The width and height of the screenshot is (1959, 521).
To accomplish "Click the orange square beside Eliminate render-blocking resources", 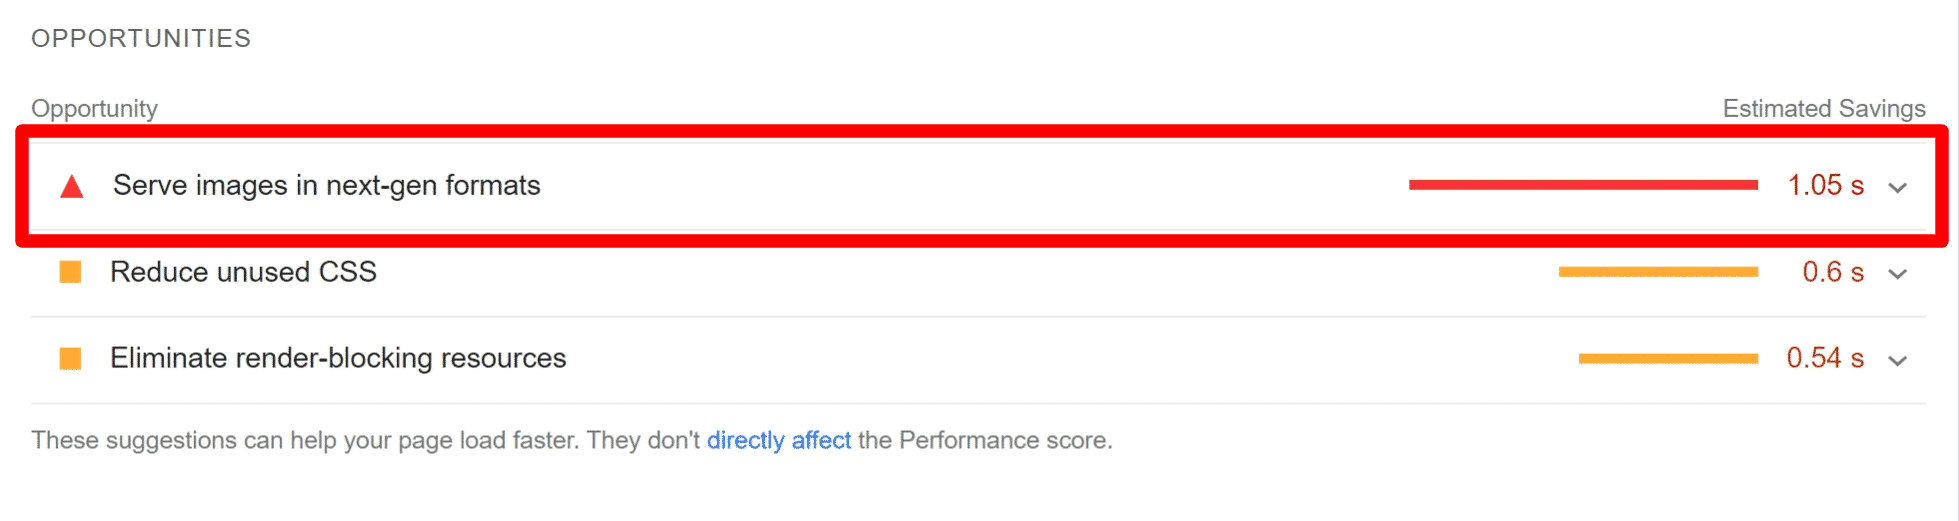I will pos(70,358).
